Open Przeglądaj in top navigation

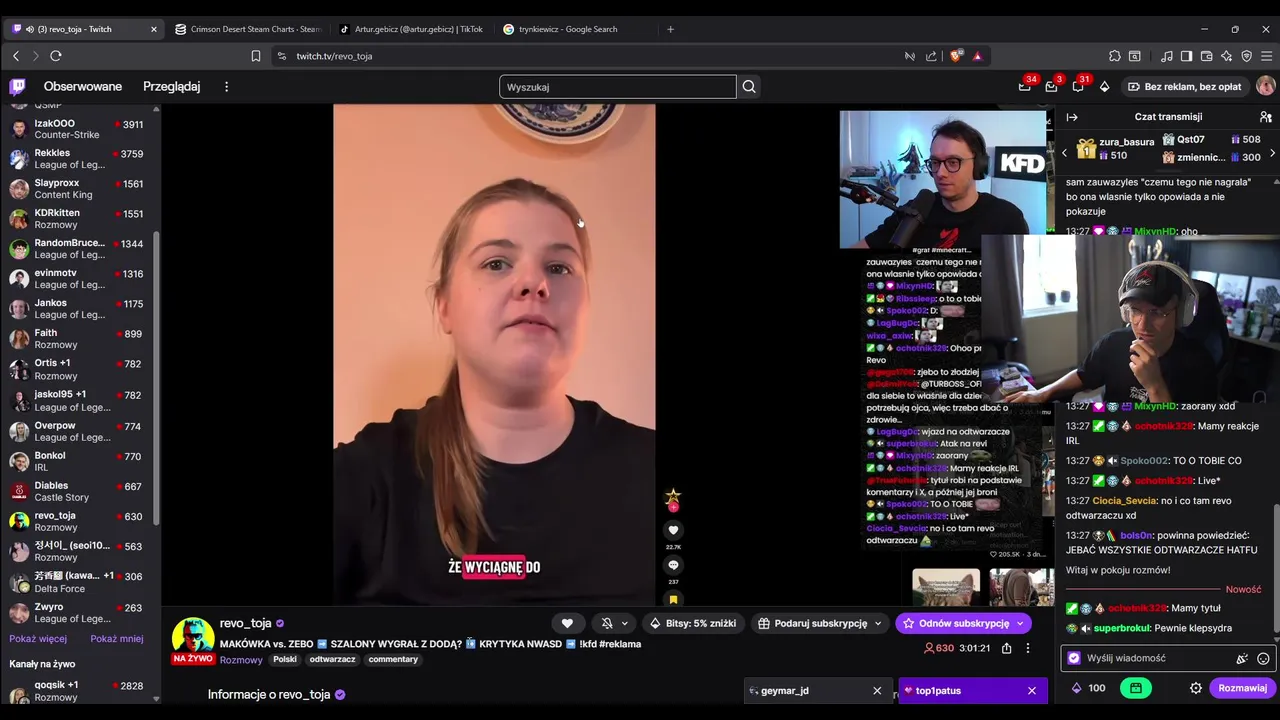click(172, 87)
